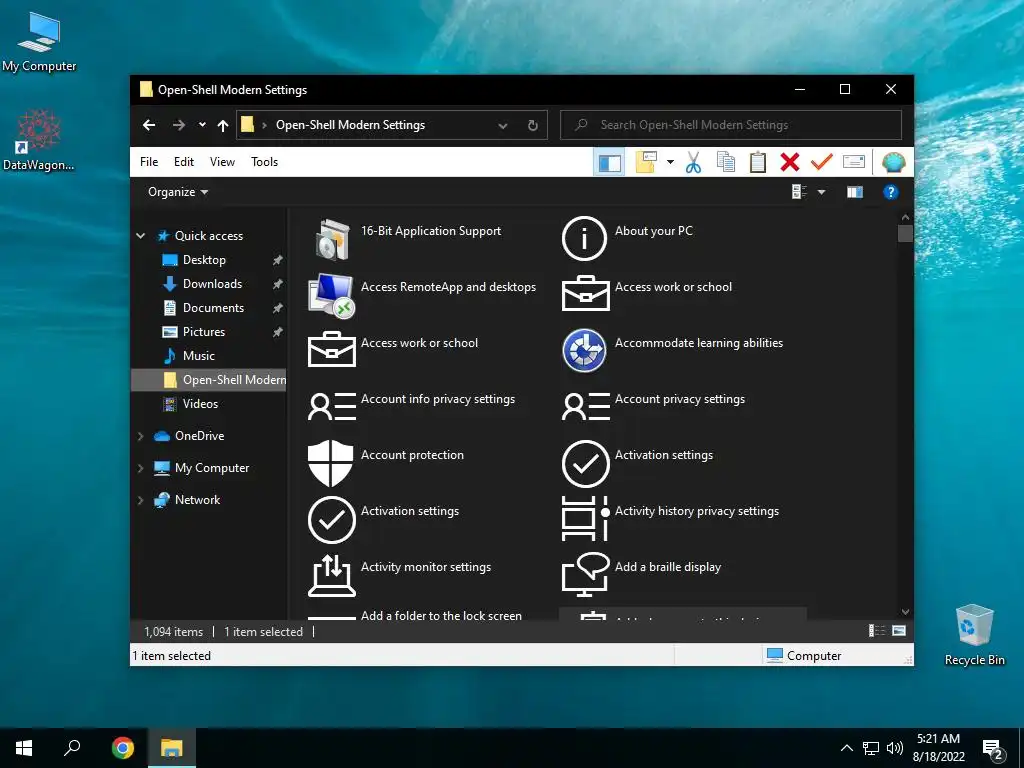The image size is (1024, 768).
Task: Select About your PC info icon
Action: (584, 238)
